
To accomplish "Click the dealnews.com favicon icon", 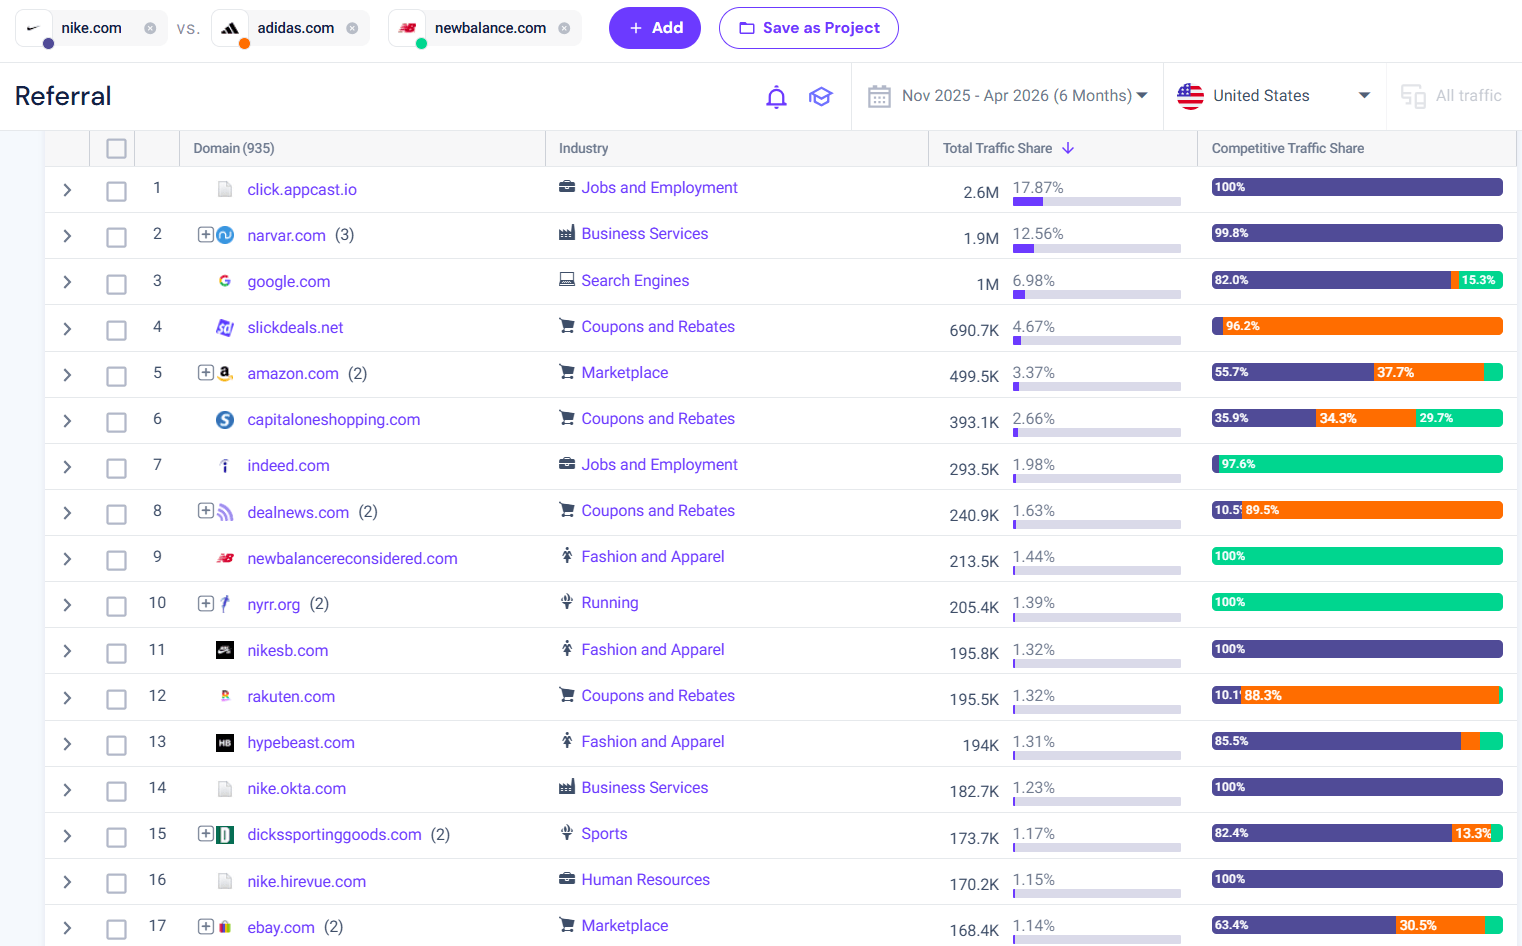I will pos(225,512).
